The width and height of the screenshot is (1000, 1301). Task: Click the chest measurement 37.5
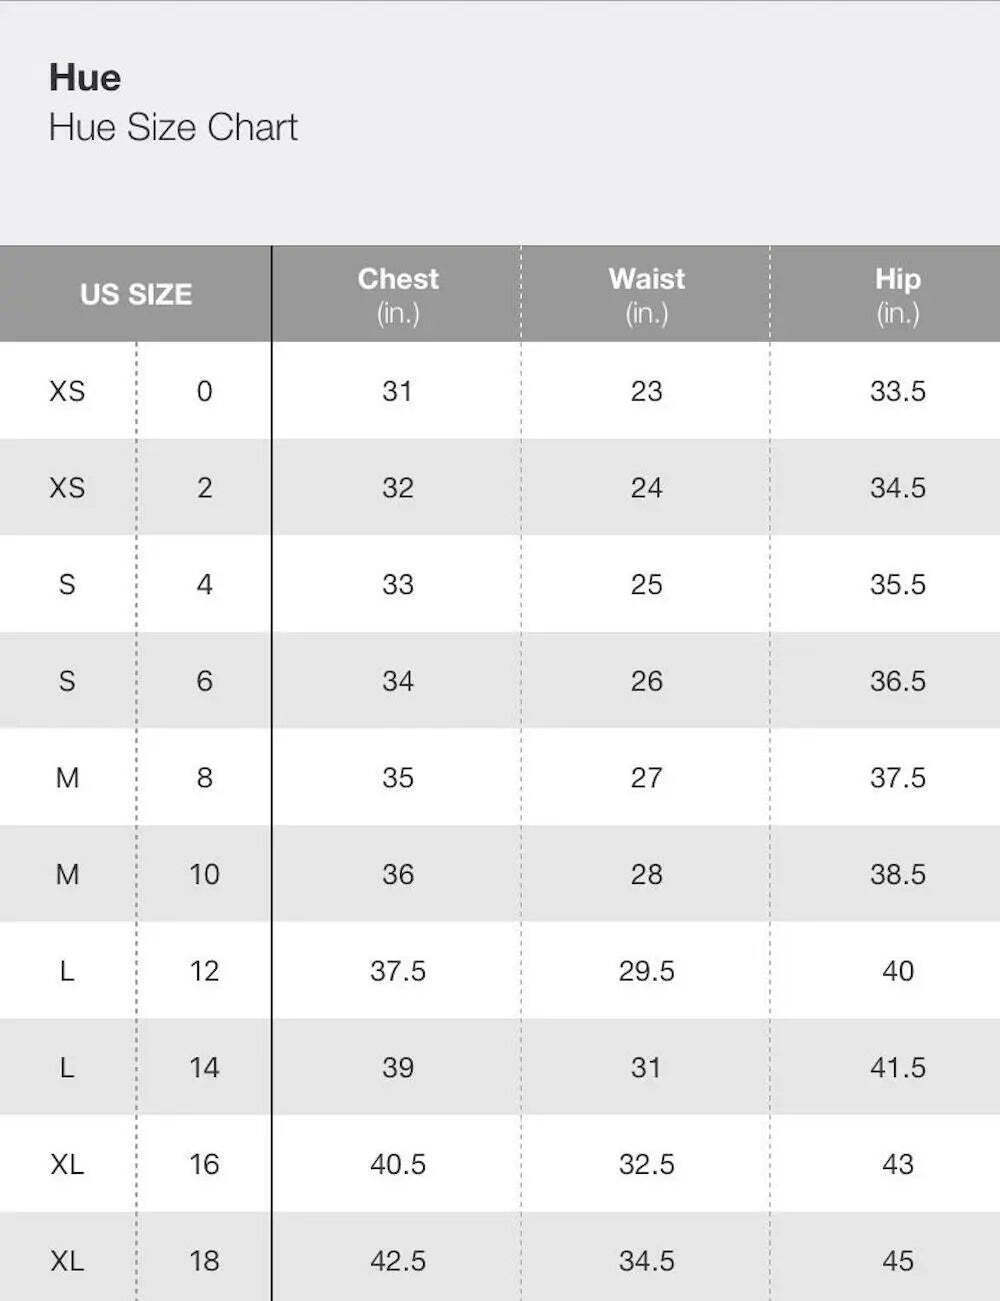398,971
